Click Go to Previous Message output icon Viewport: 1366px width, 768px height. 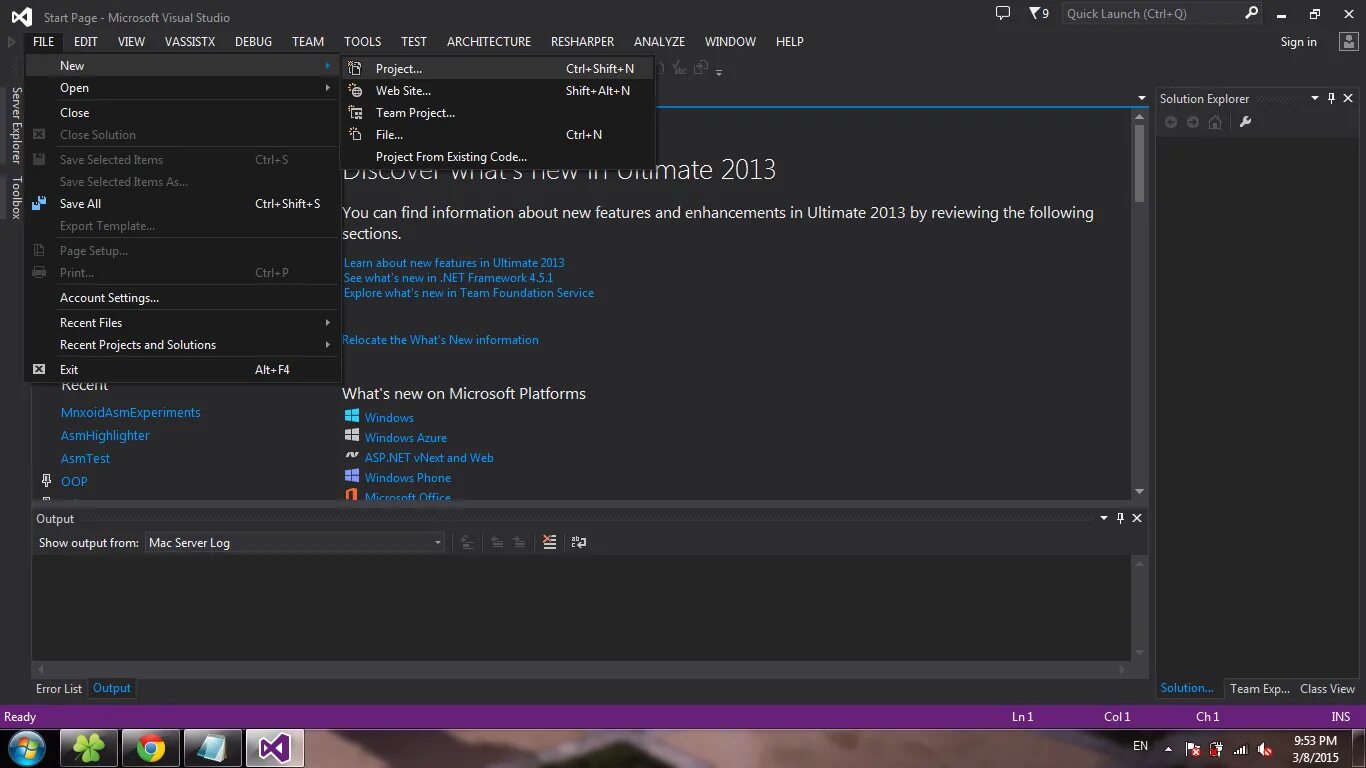click(497, 542)
